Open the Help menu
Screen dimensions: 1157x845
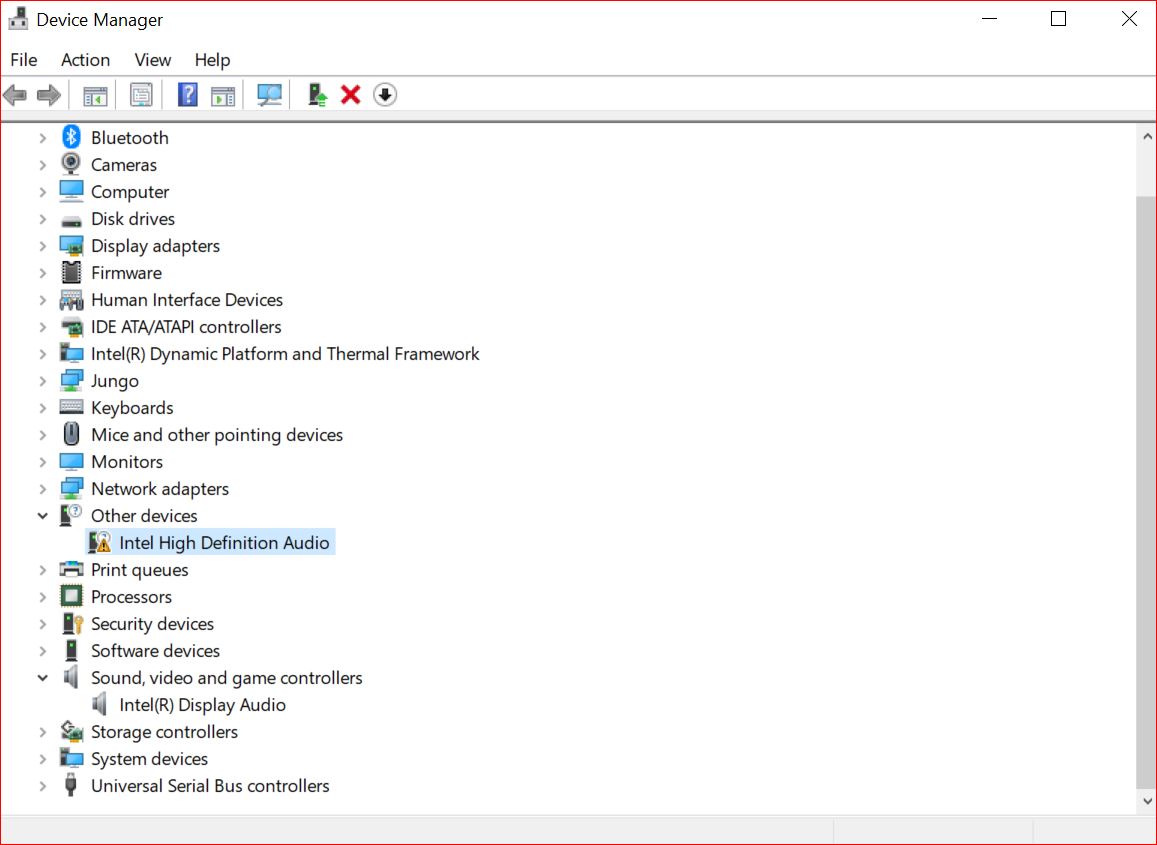(x=213, y=60)
